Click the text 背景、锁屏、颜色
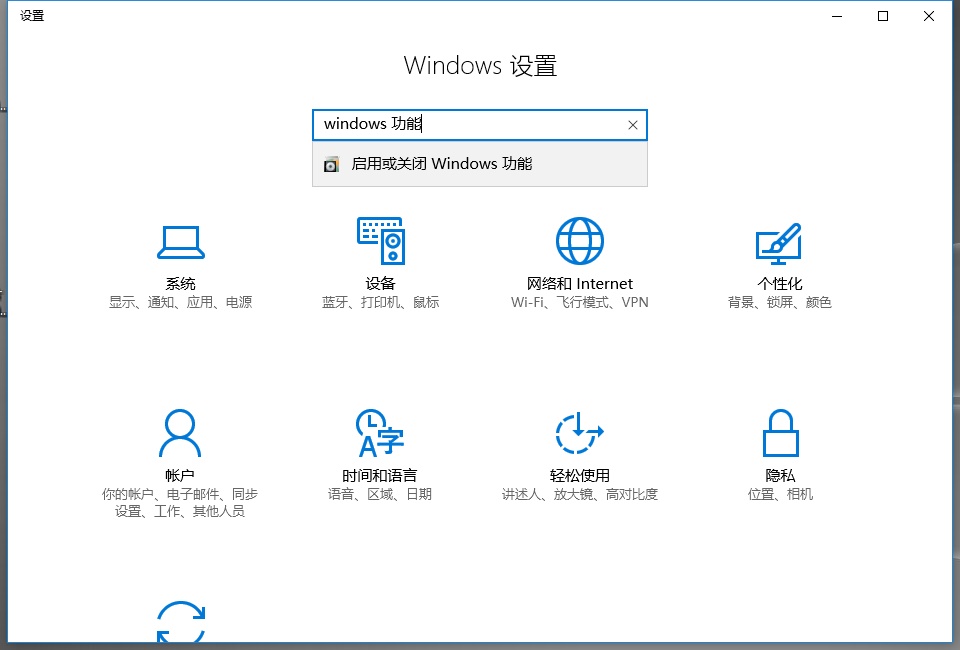 [x=779, y=302]
